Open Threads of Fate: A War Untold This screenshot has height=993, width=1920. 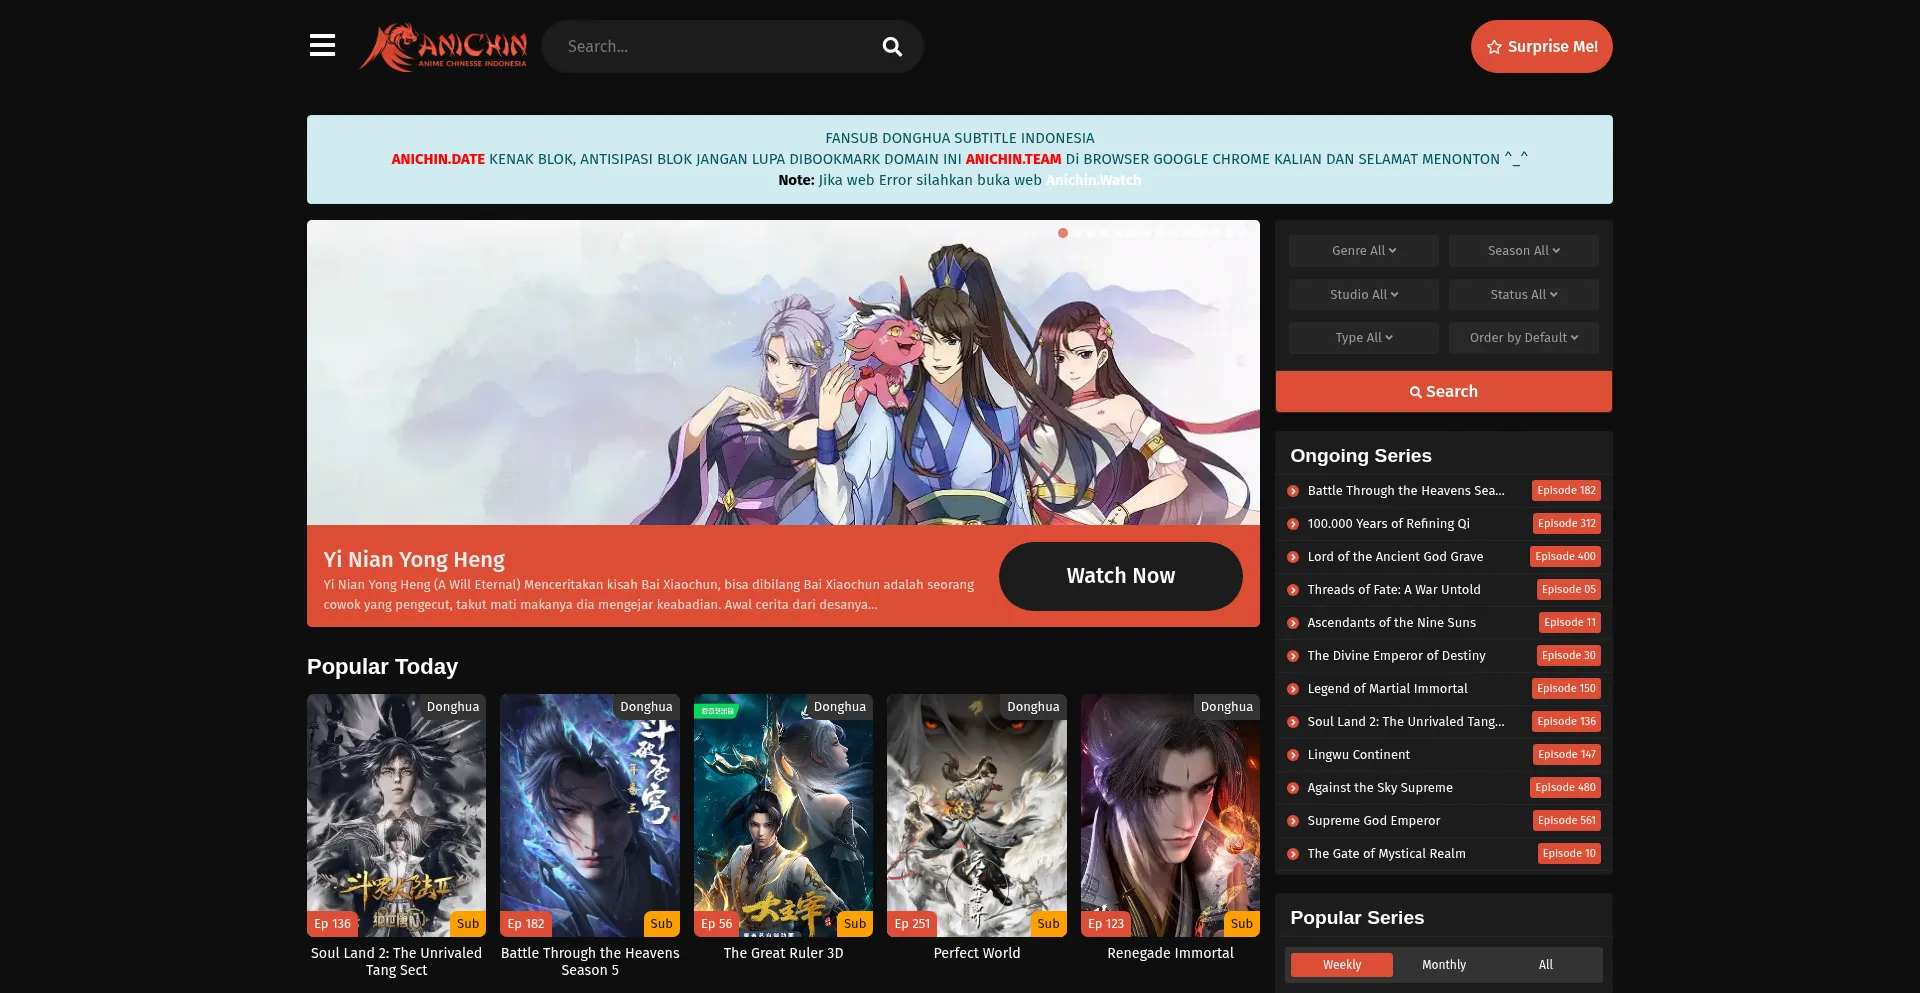(x=1394, y=590)
